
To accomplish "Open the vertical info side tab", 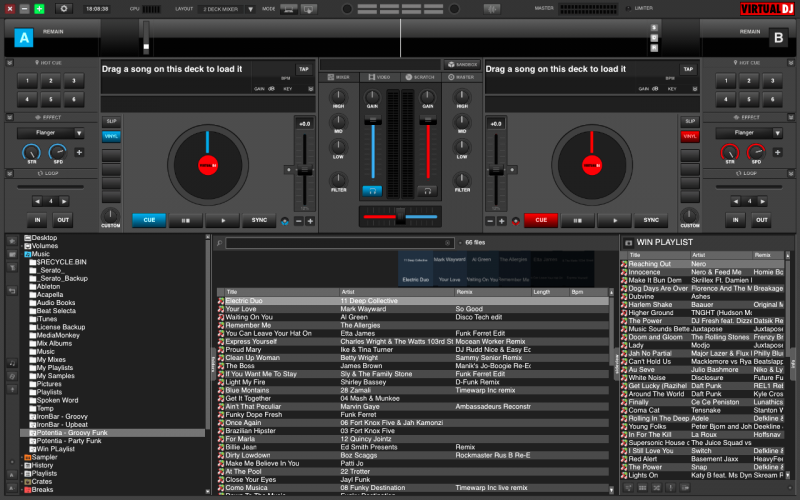I will [792, 364].
